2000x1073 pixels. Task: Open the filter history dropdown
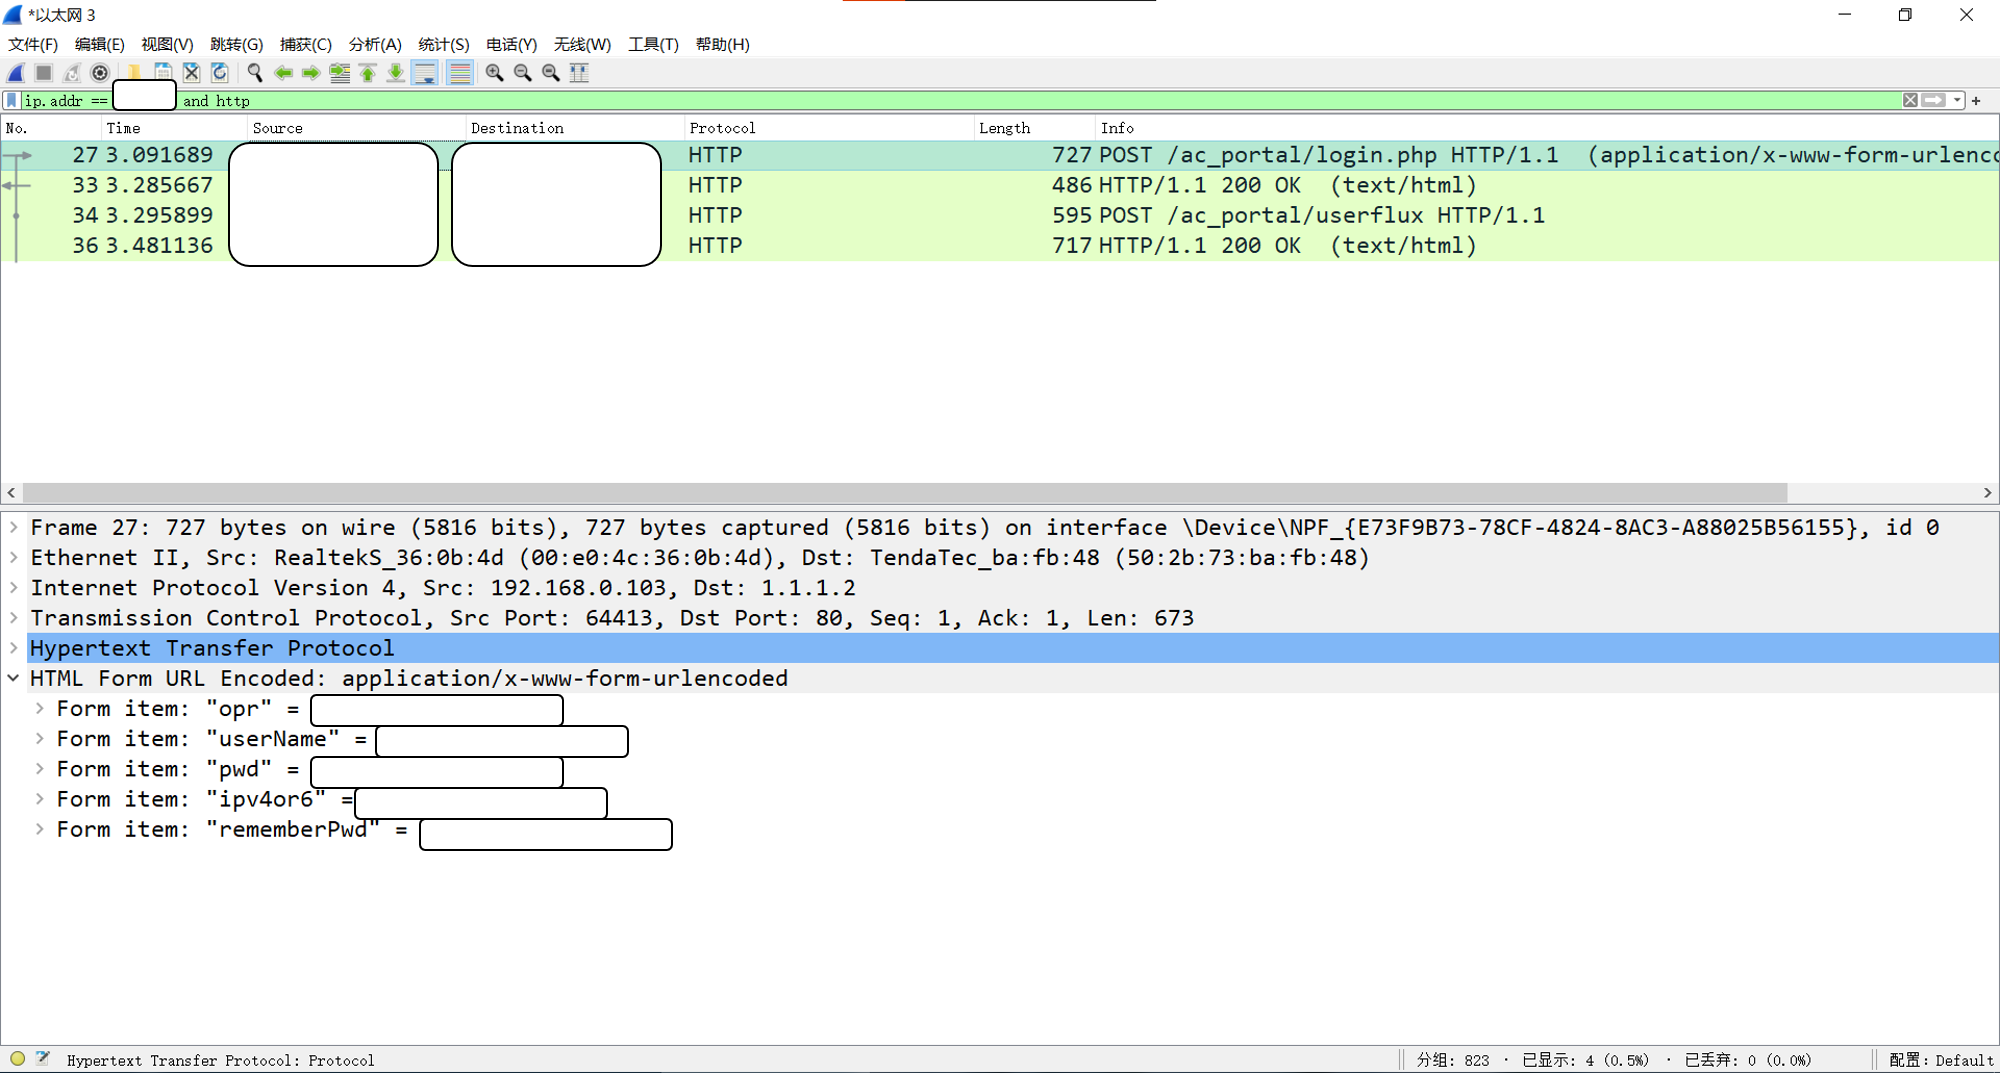click(1957, 100)
